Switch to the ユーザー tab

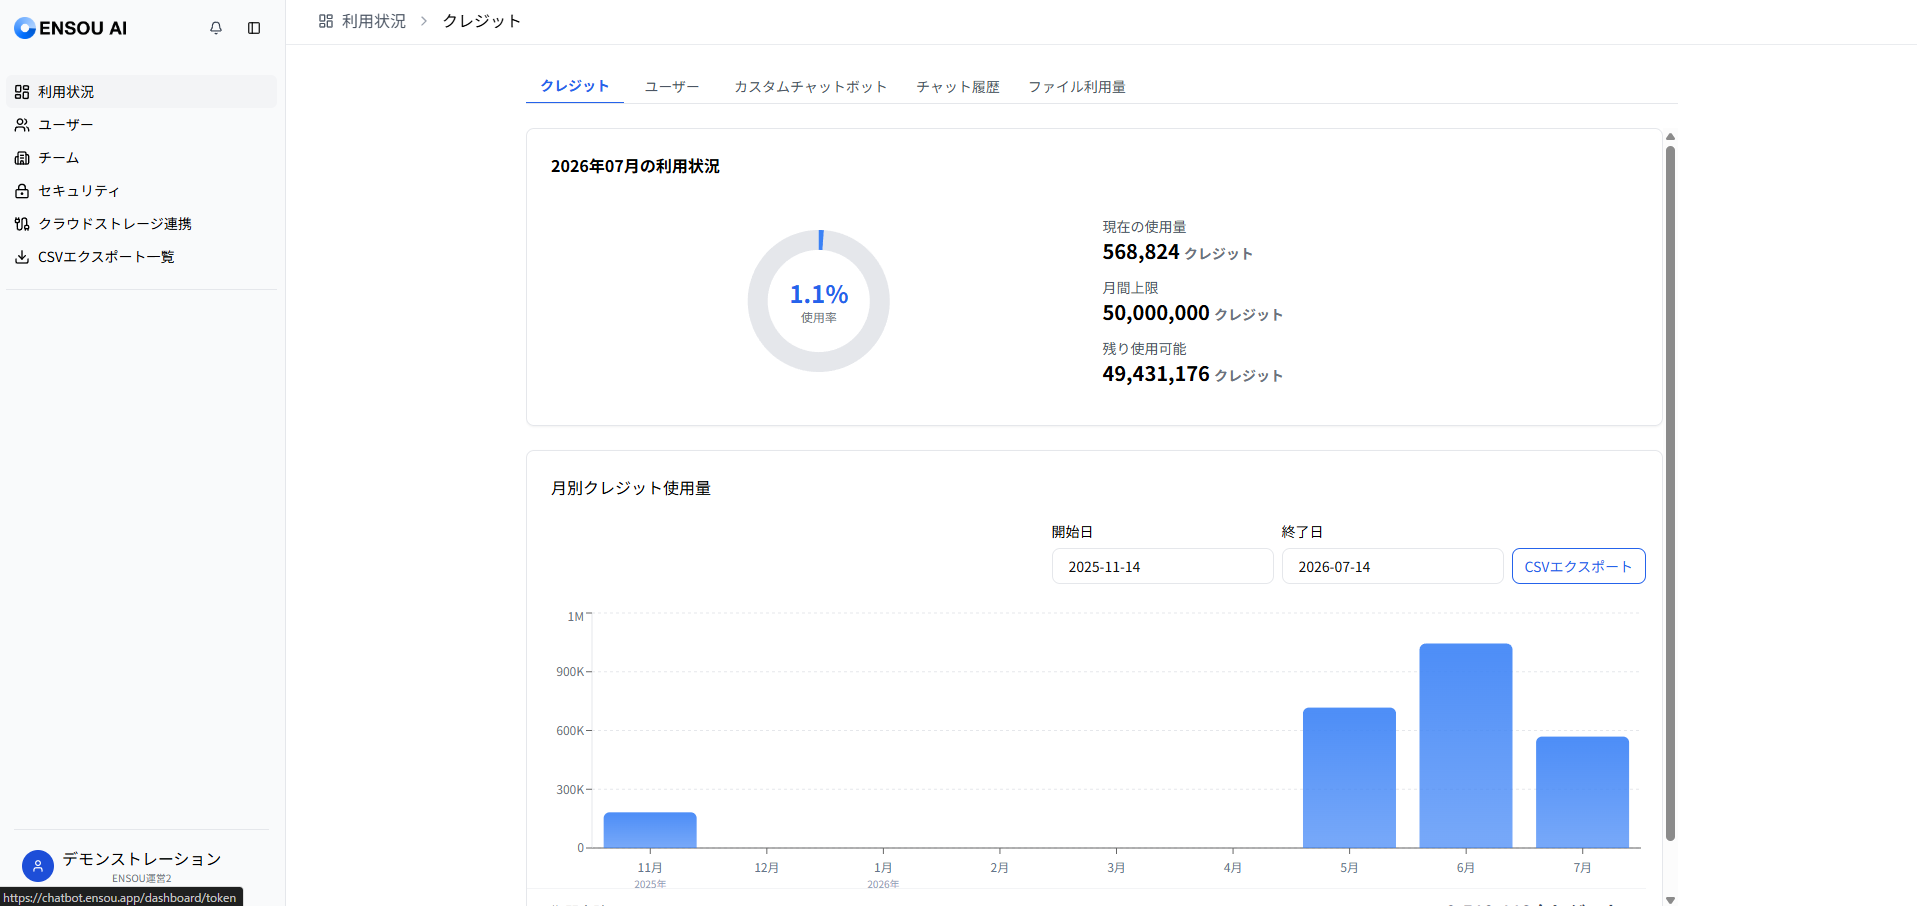click(672, 87)
